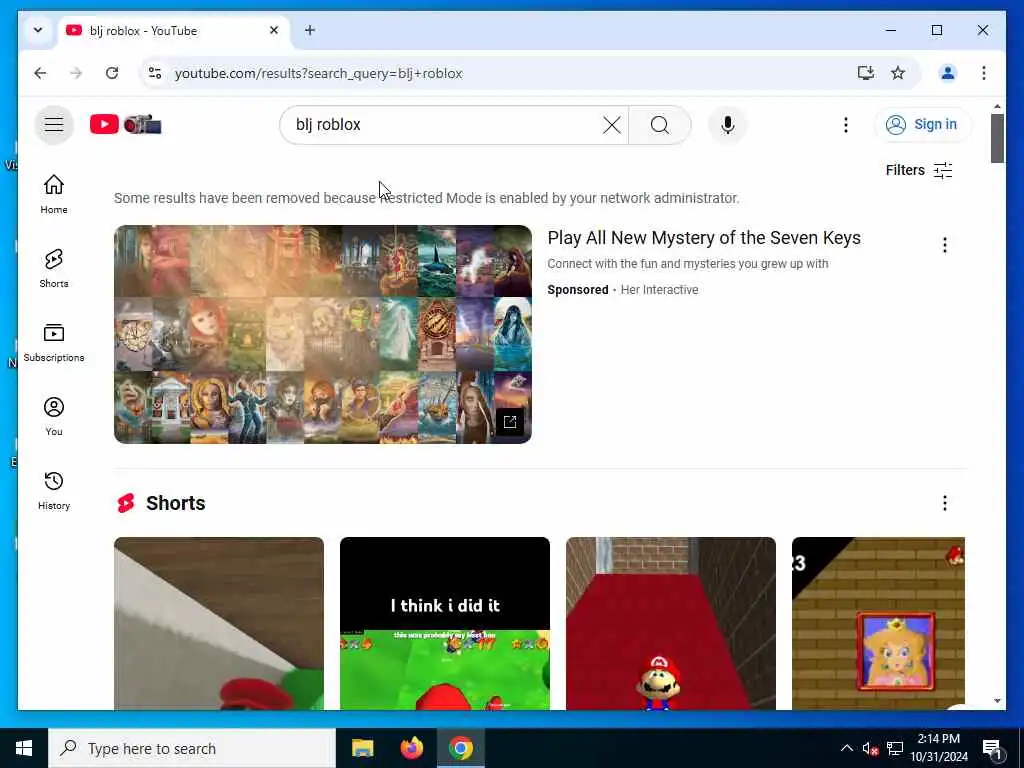The width and height of the screenshot is (1024, 768).
Task: Click the network tray icon
Action: coord(895,748)
